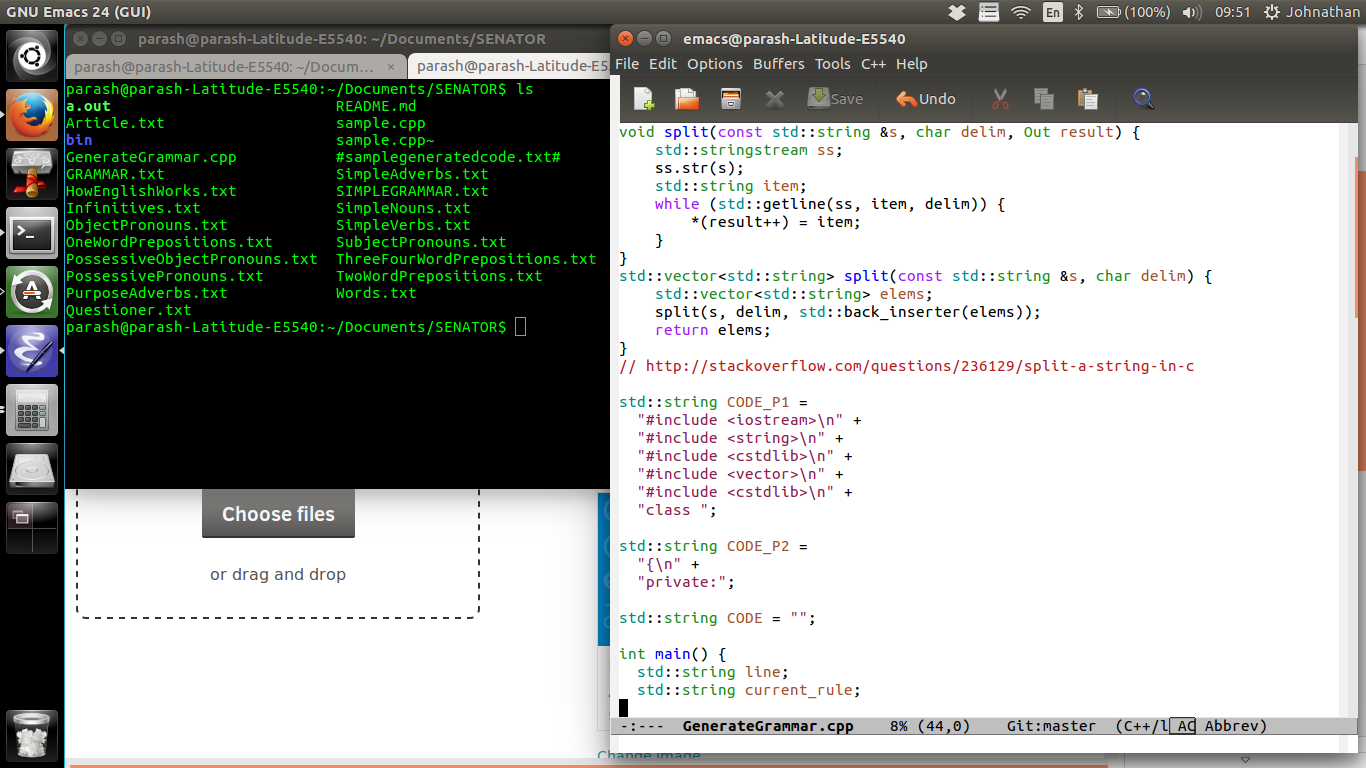
Task: Click the Dropbox indicator in the top panel
Action: point(957,12)
